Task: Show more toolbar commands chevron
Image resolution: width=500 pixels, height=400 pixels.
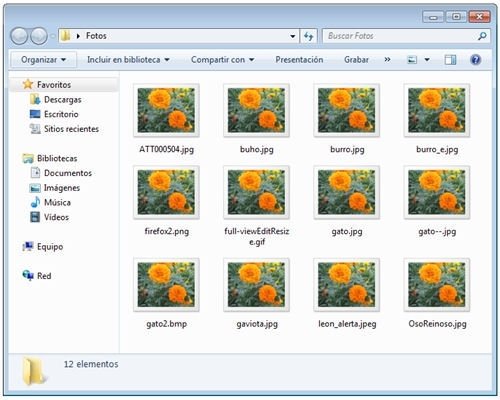Action: pyautogui.click(x=387, y=60)
